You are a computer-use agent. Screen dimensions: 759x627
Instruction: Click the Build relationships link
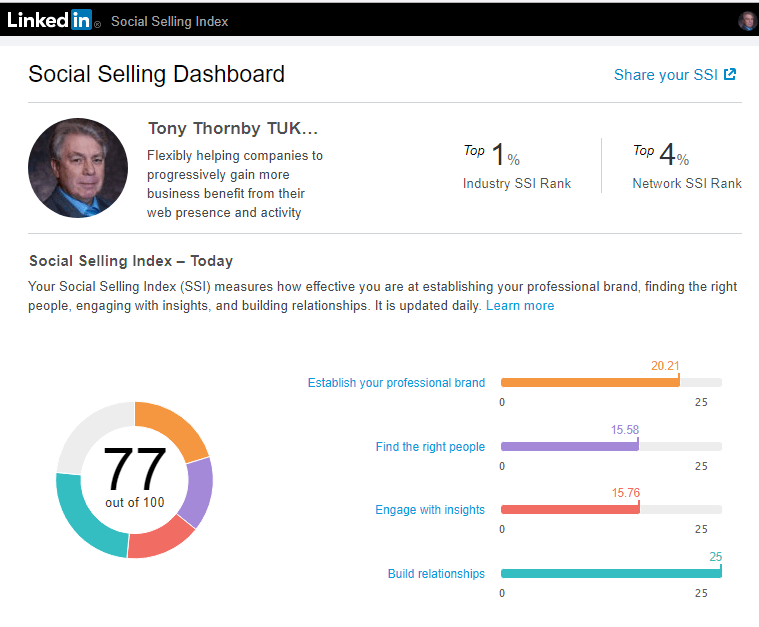pos(436,574)
